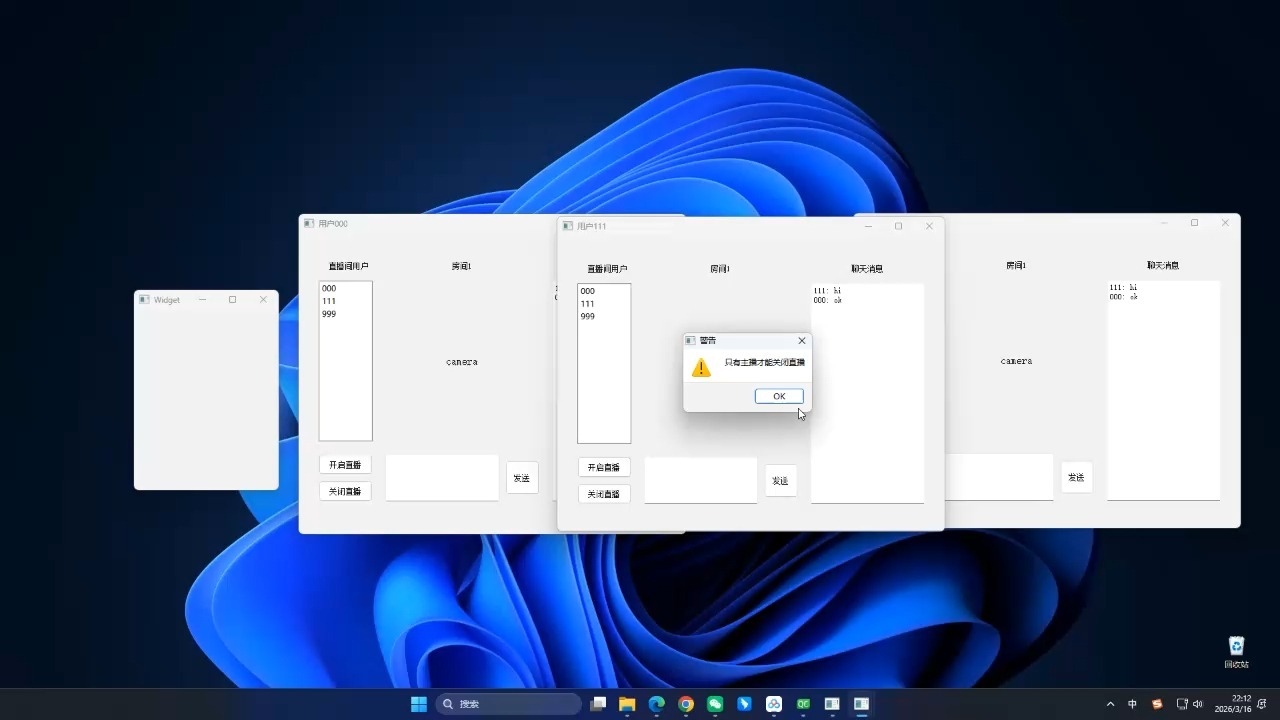Launch Google Chrome from the taskbar
1280x720 pixels.
[686, 704]
